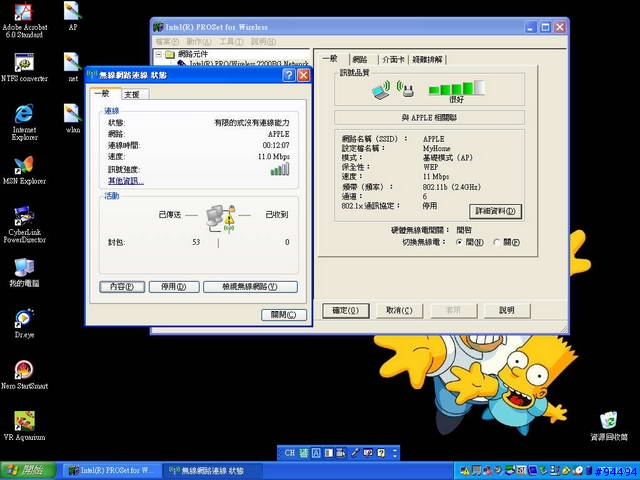Switch to Intel(R) PROSet taskbar button
Screen dimensions: 640x480
(x=111, y=471)
